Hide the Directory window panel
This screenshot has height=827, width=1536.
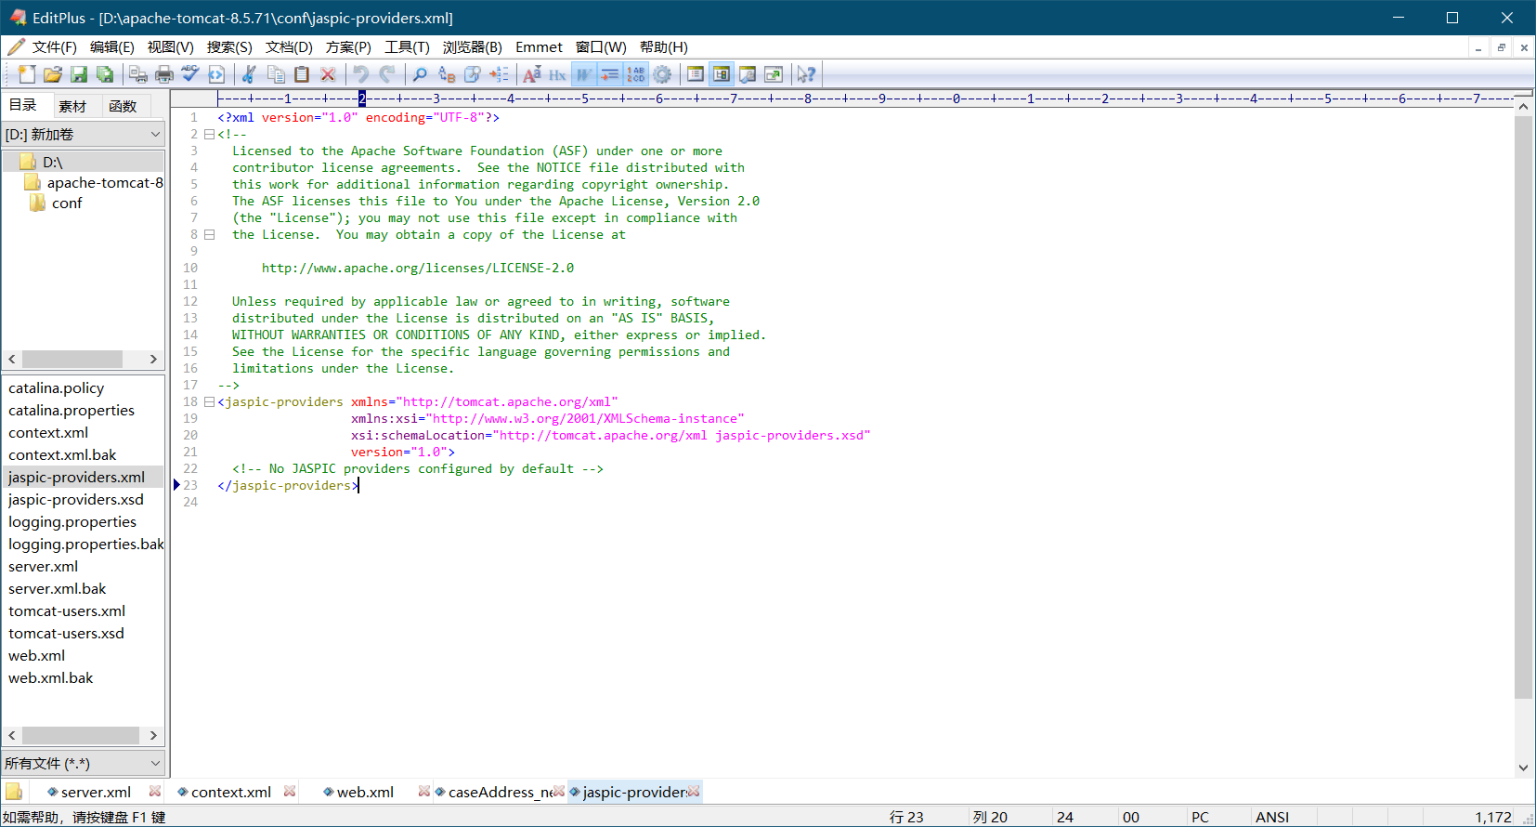pyautogui.click(x=720, y=74)
